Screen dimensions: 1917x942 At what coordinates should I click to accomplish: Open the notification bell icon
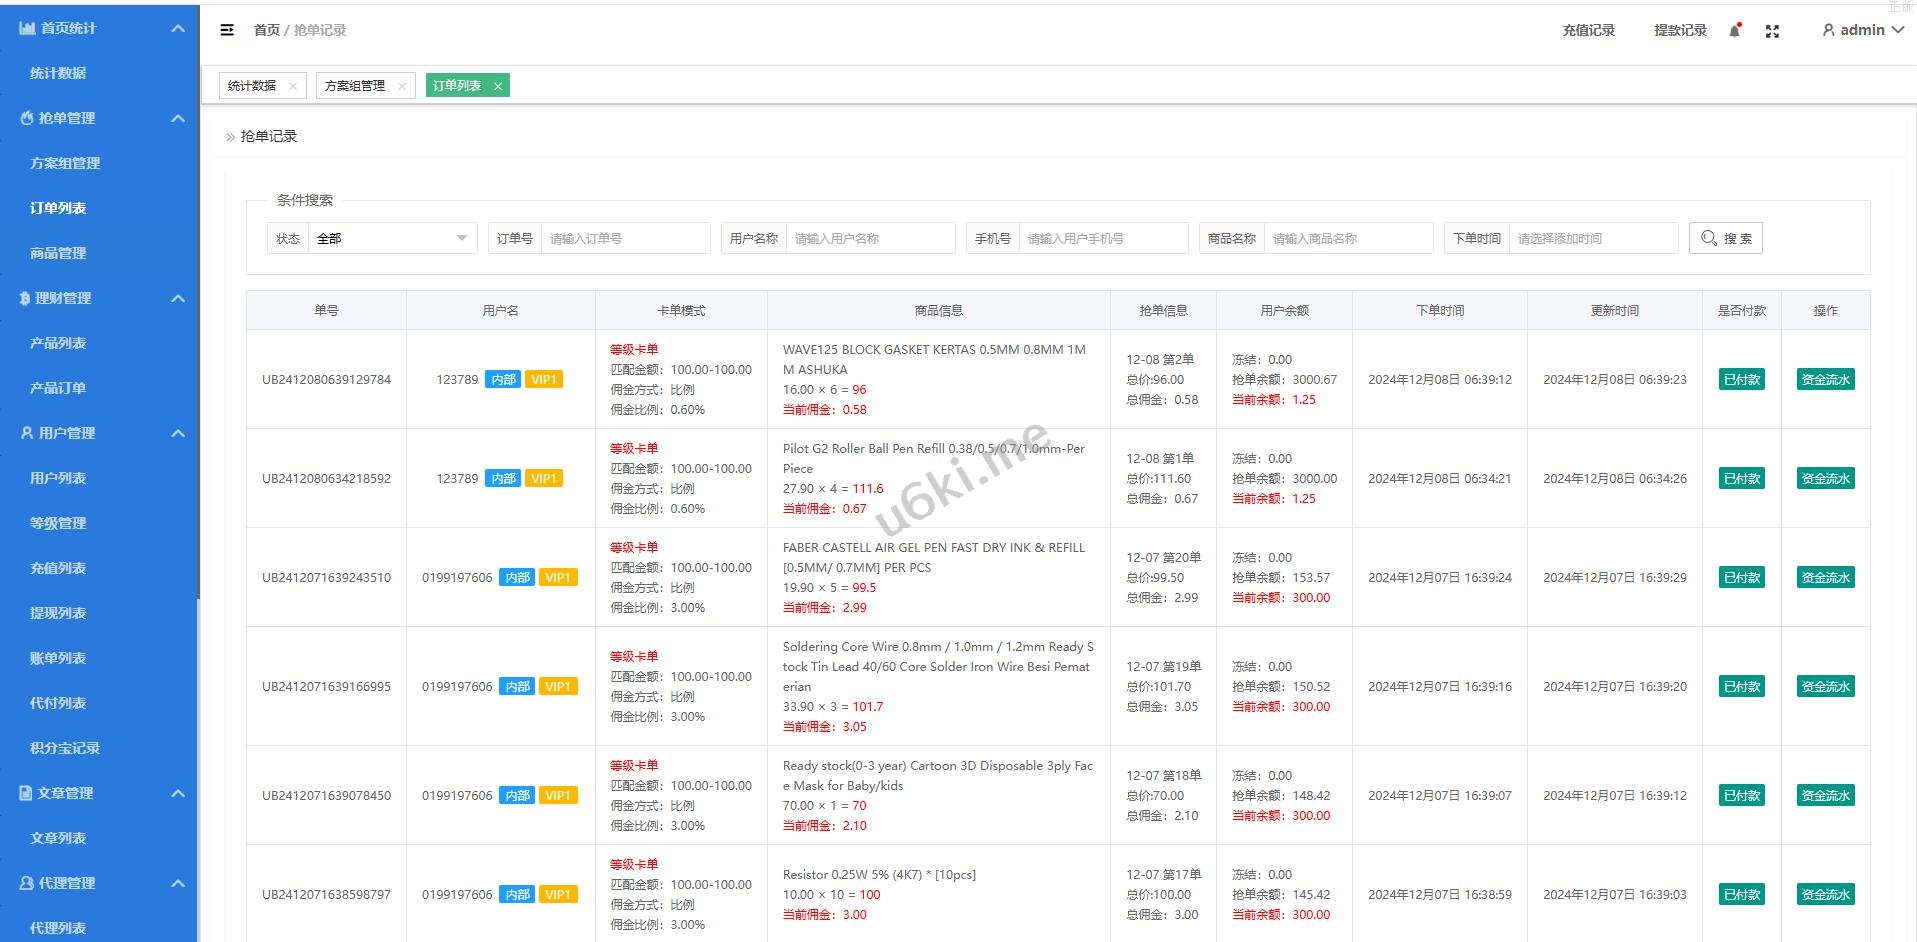click(1735, 31)
